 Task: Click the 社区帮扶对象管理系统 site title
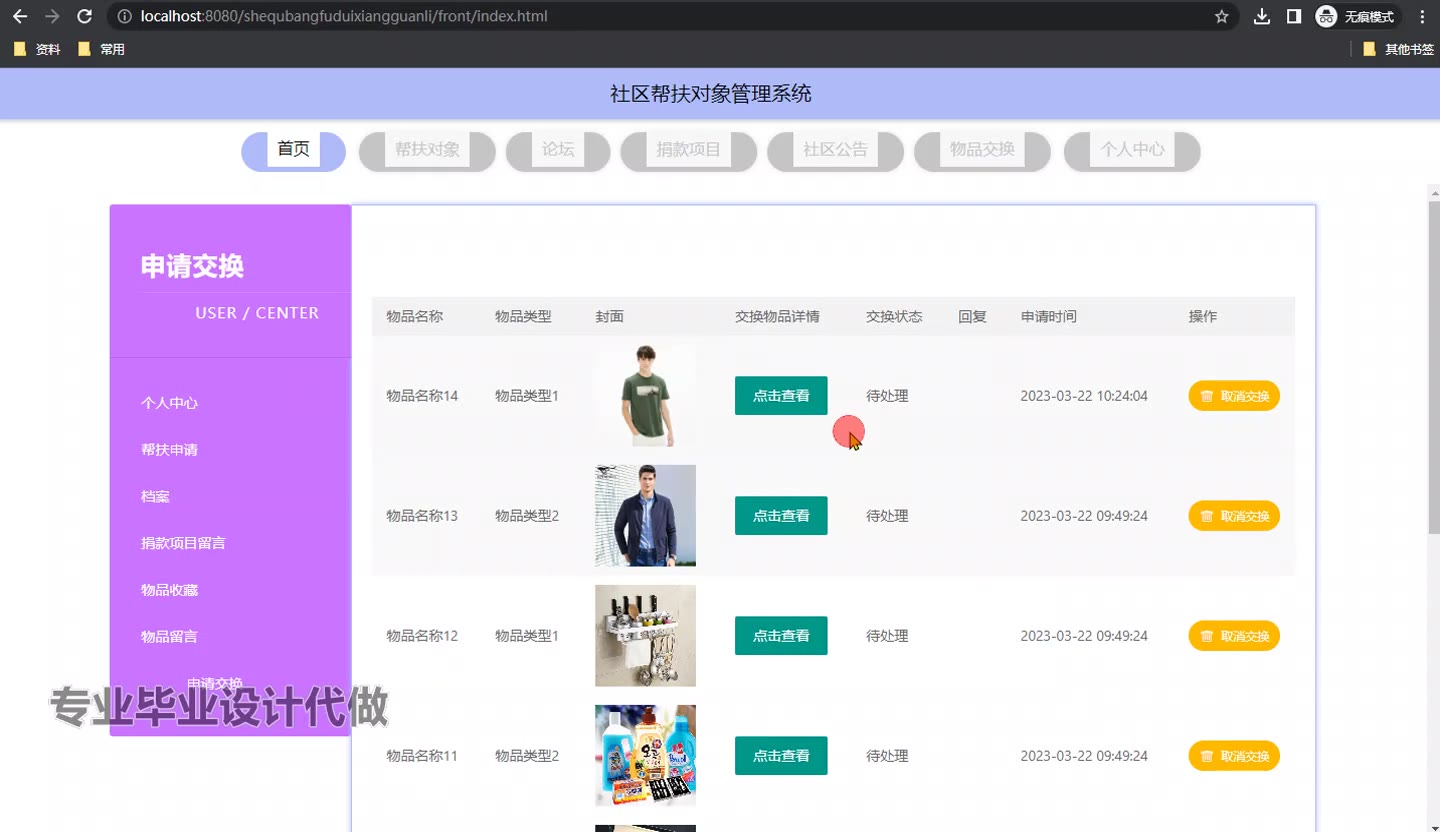(x=711, y=94)
